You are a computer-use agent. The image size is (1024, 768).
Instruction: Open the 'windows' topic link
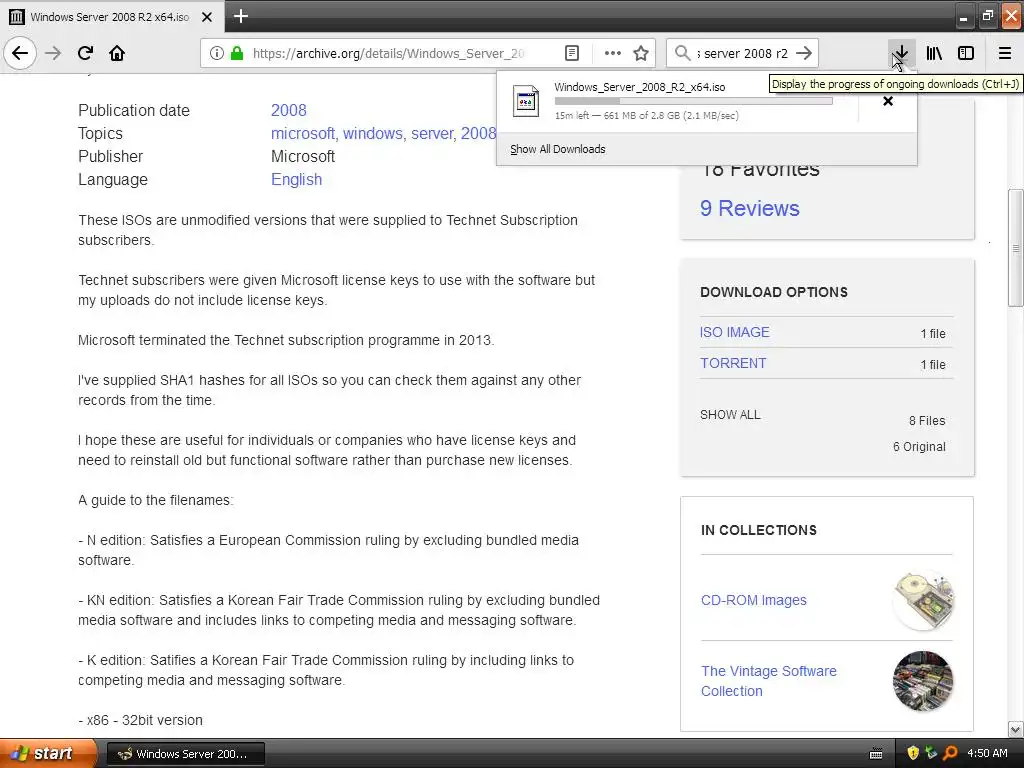coord(374,133)
